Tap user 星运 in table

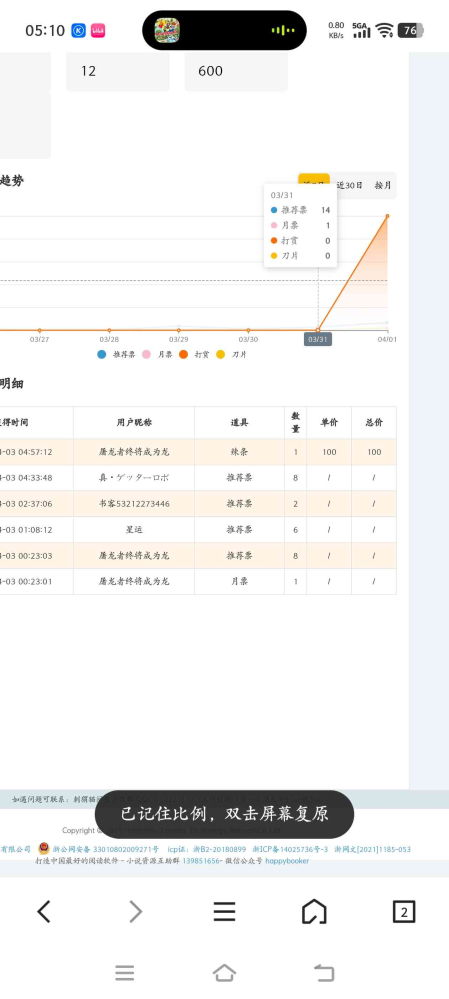[x=134, y=529]
